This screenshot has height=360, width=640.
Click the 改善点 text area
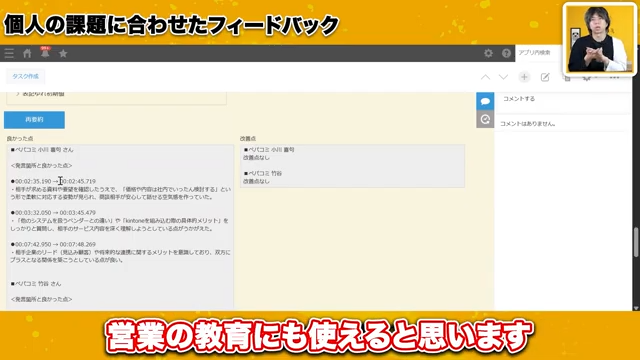352,166
